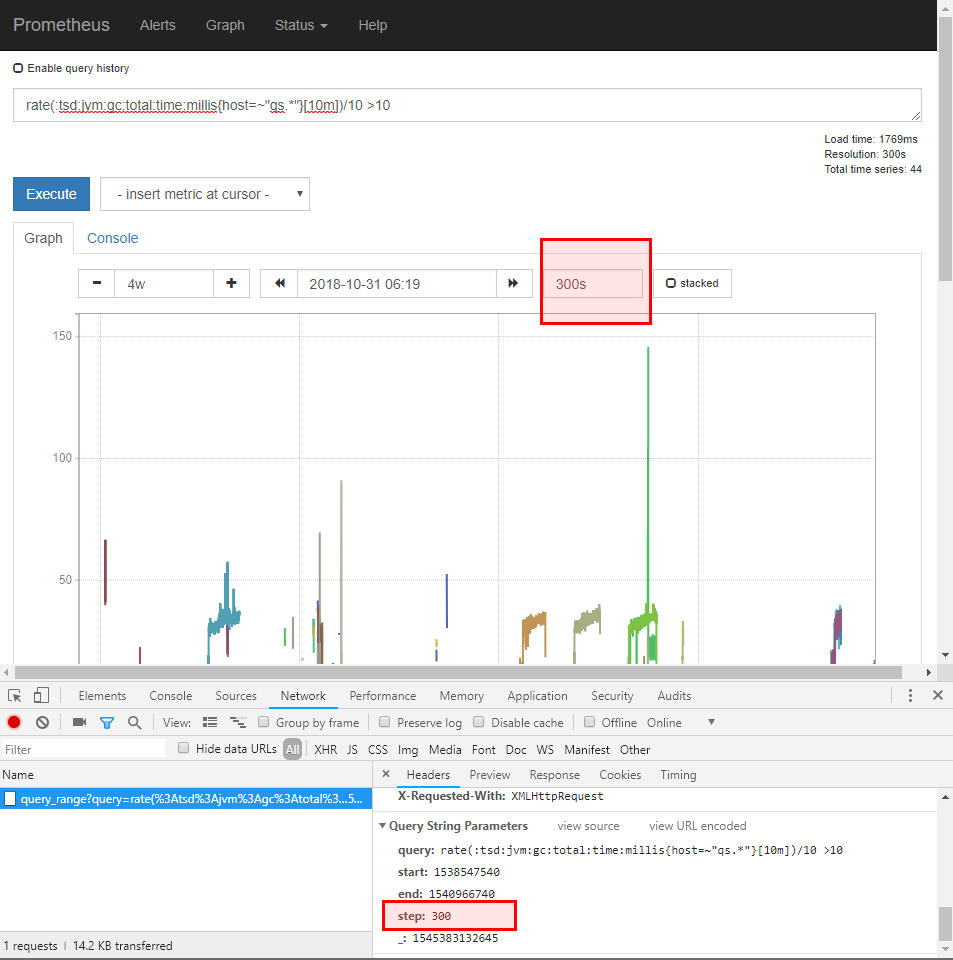Open the Status dropdown menu

click(x=300, y=25)
